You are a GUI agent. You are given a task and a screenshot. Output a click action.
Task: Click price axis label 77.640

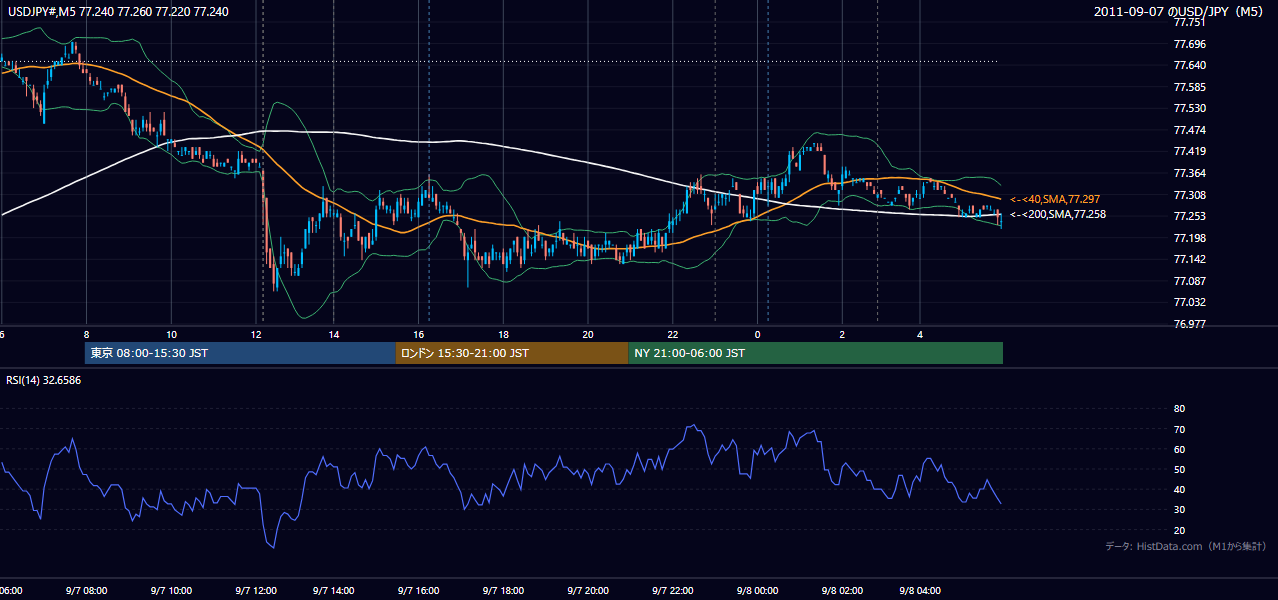point(1190,65)
